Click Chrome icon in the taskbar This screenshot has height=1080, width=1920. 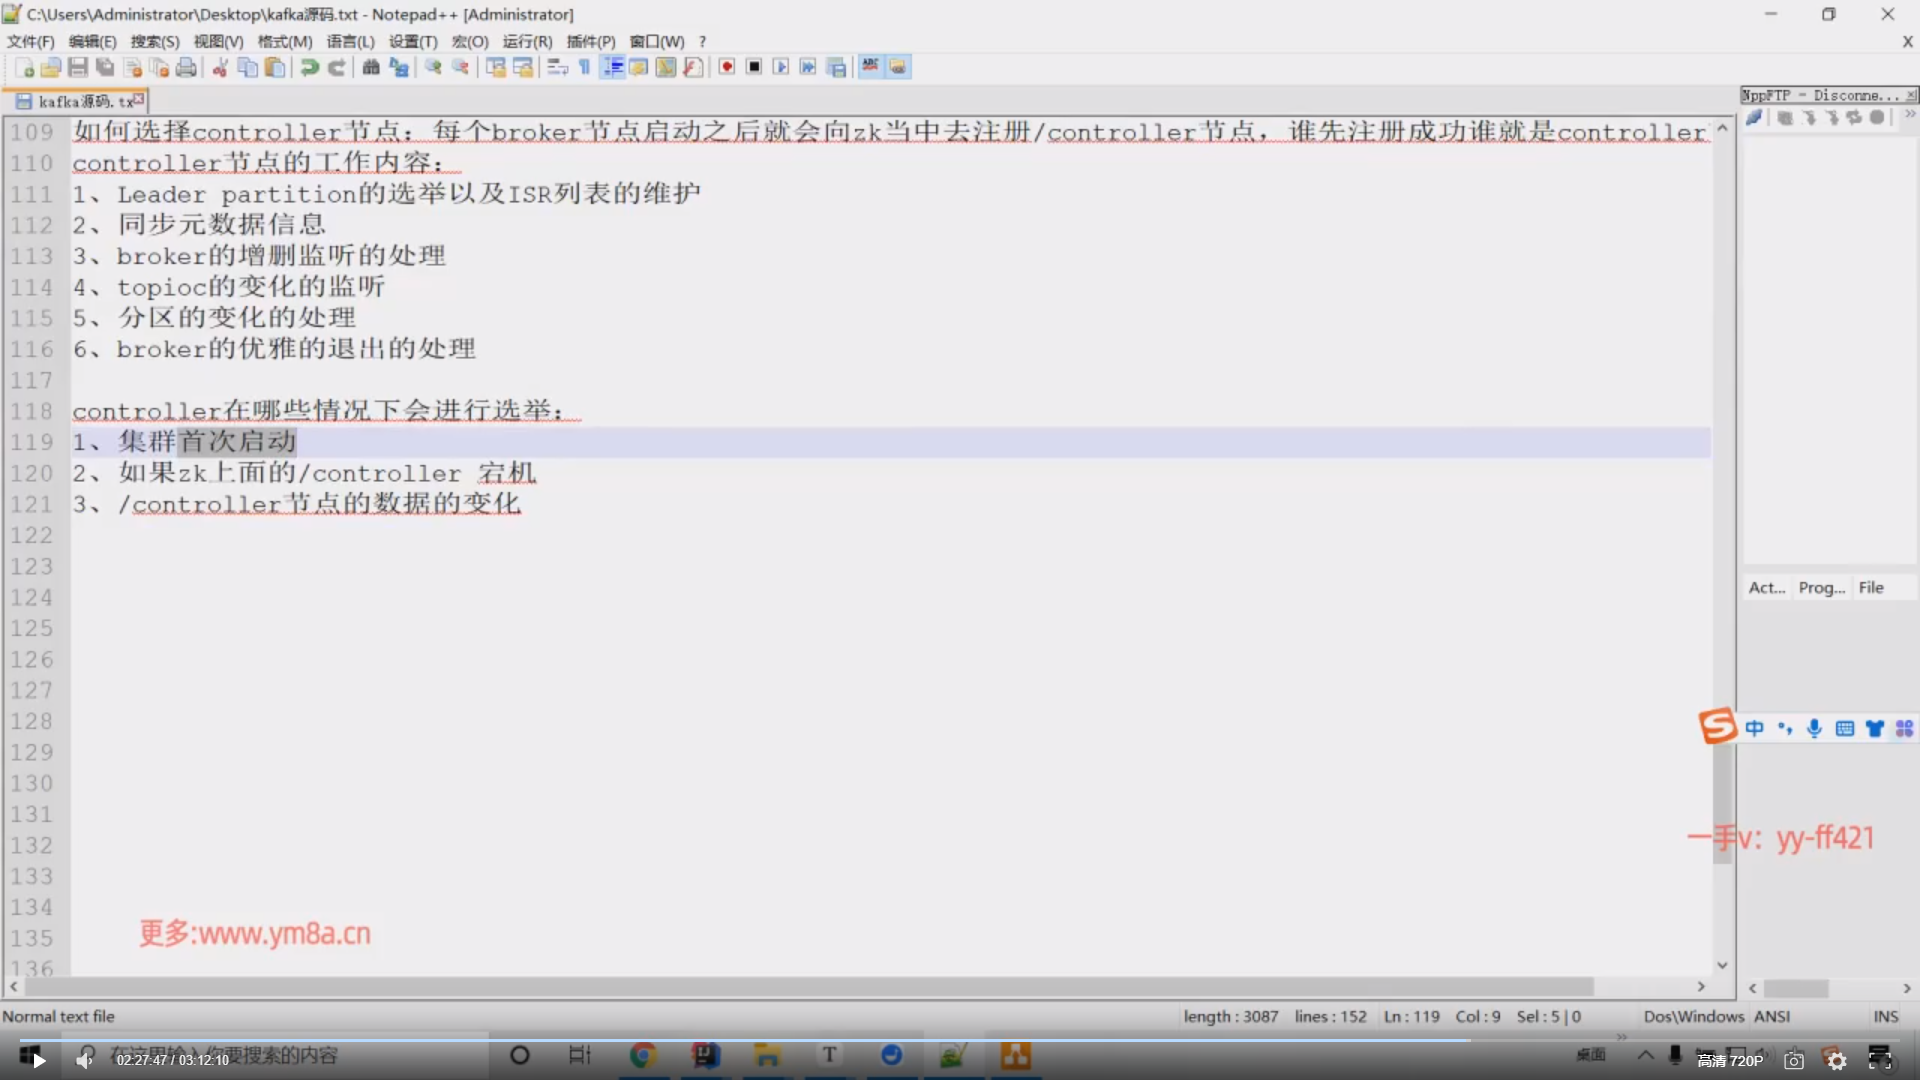(642, 1055)
